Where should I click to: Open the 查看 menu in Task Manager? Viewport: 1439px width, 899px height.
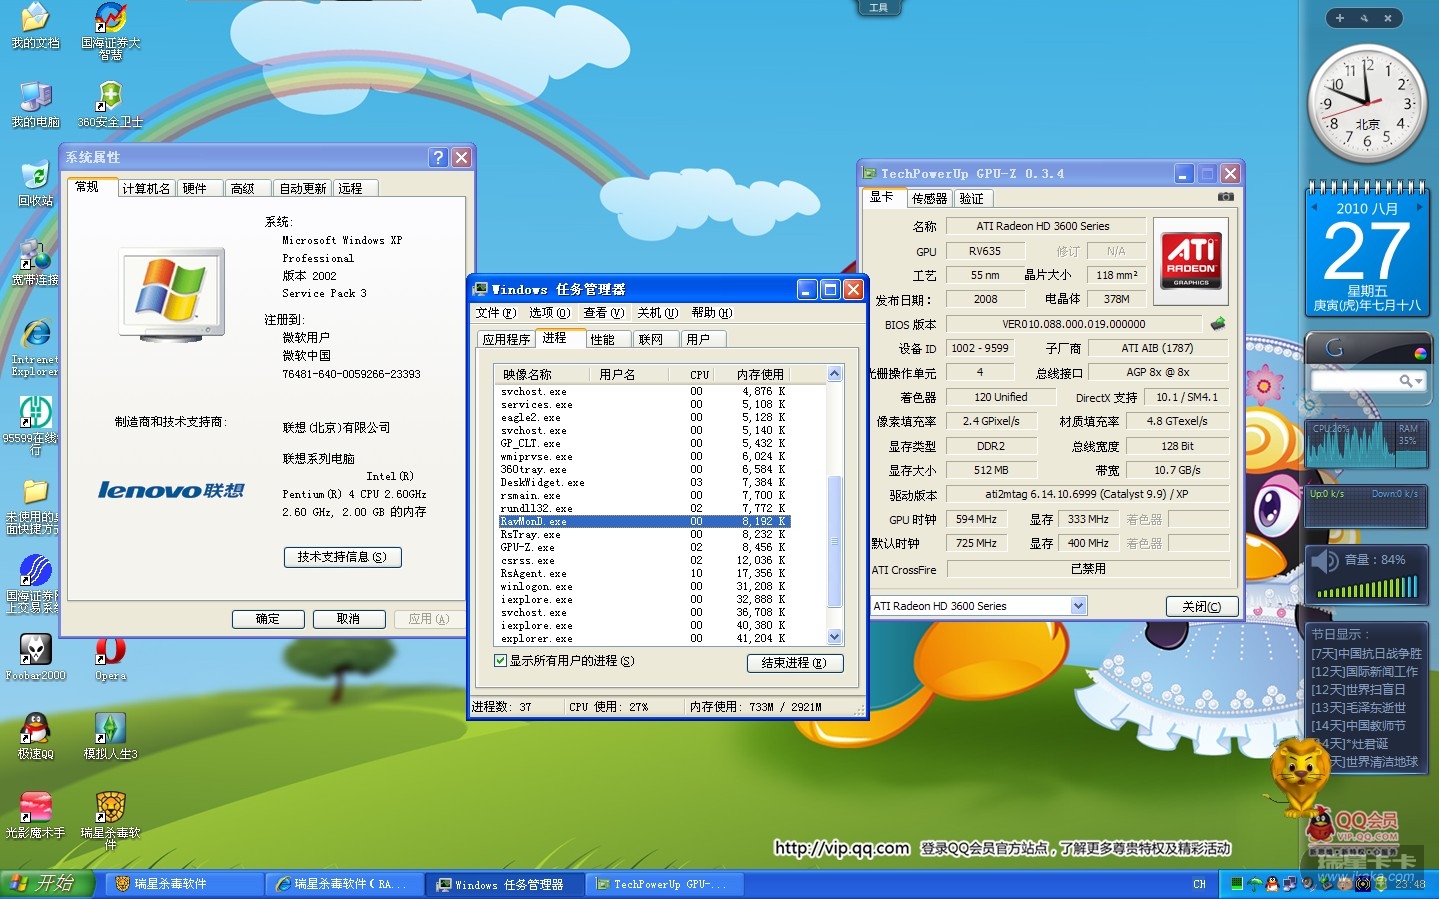[603, 313]
